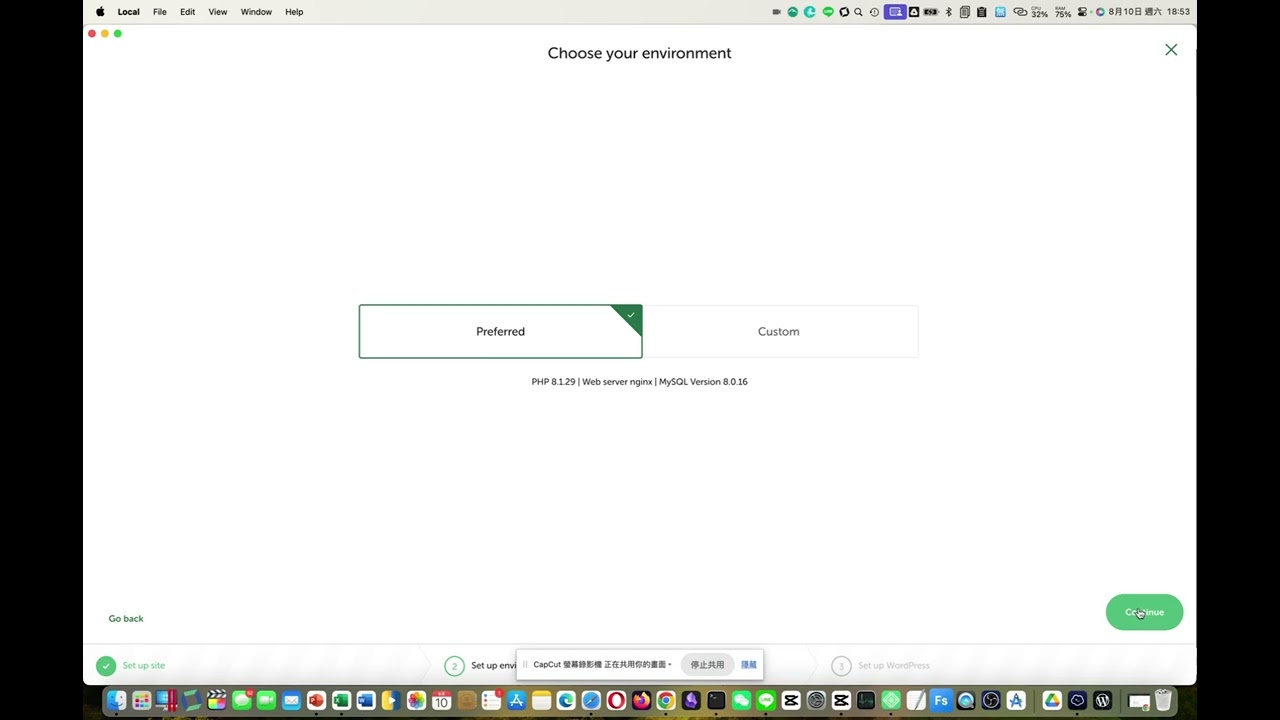The width and height of the screenshot is (1280, 720).
Task: Choose the Custom environment option
Action: [x=778, y=331]
